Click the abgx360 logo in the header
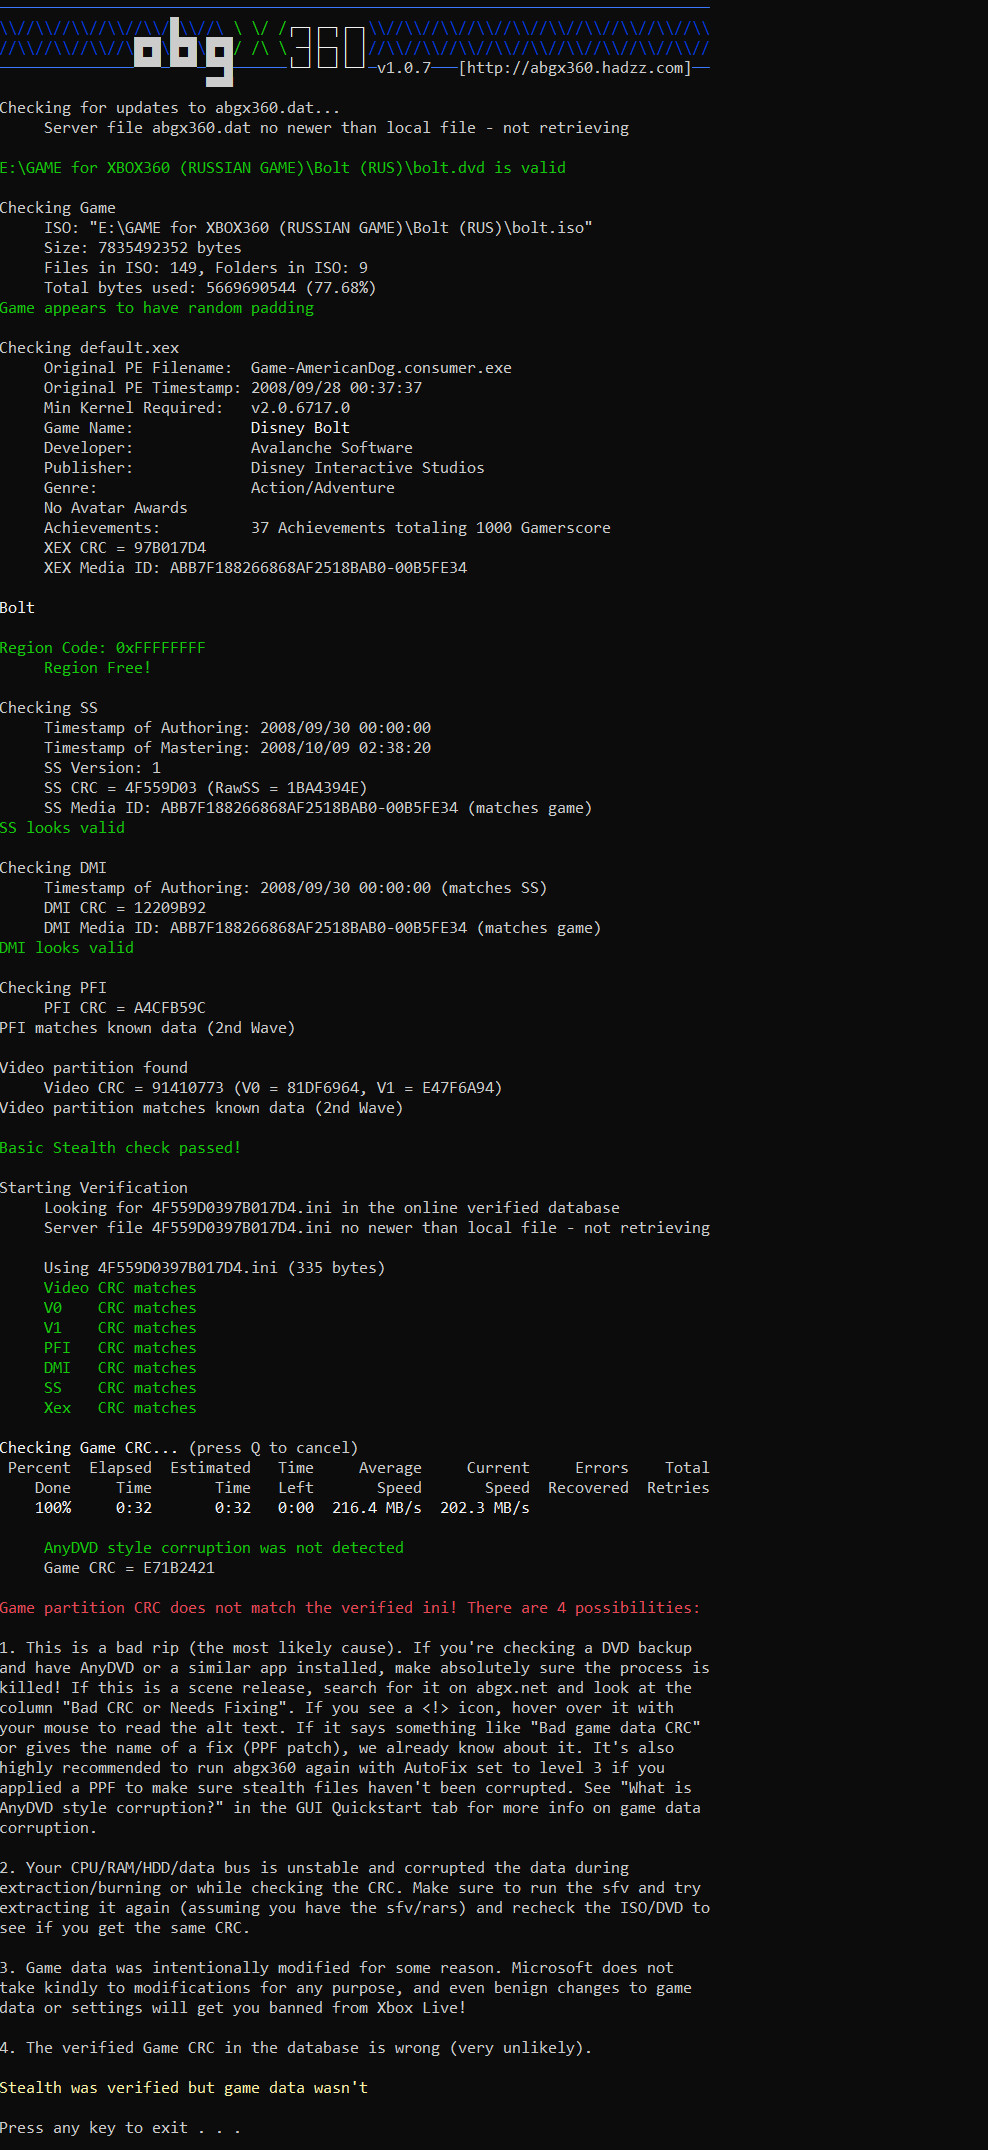The width and height of the screenshot is (988, 2150). [x=250, y=49]
